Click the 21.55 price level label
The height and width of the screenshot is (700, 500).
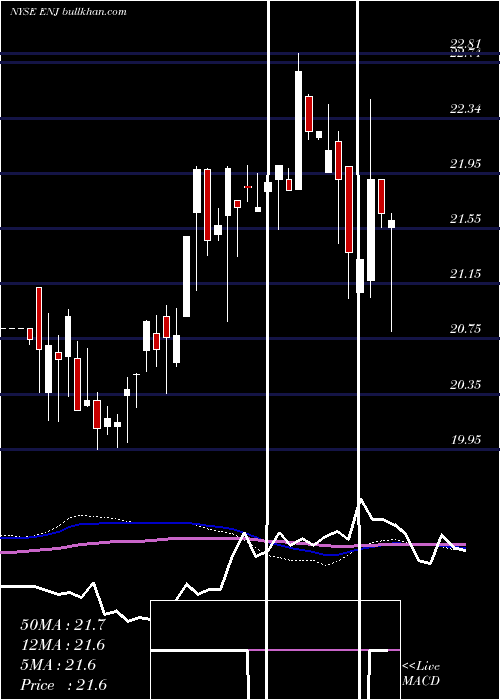(x=466, y=219)
